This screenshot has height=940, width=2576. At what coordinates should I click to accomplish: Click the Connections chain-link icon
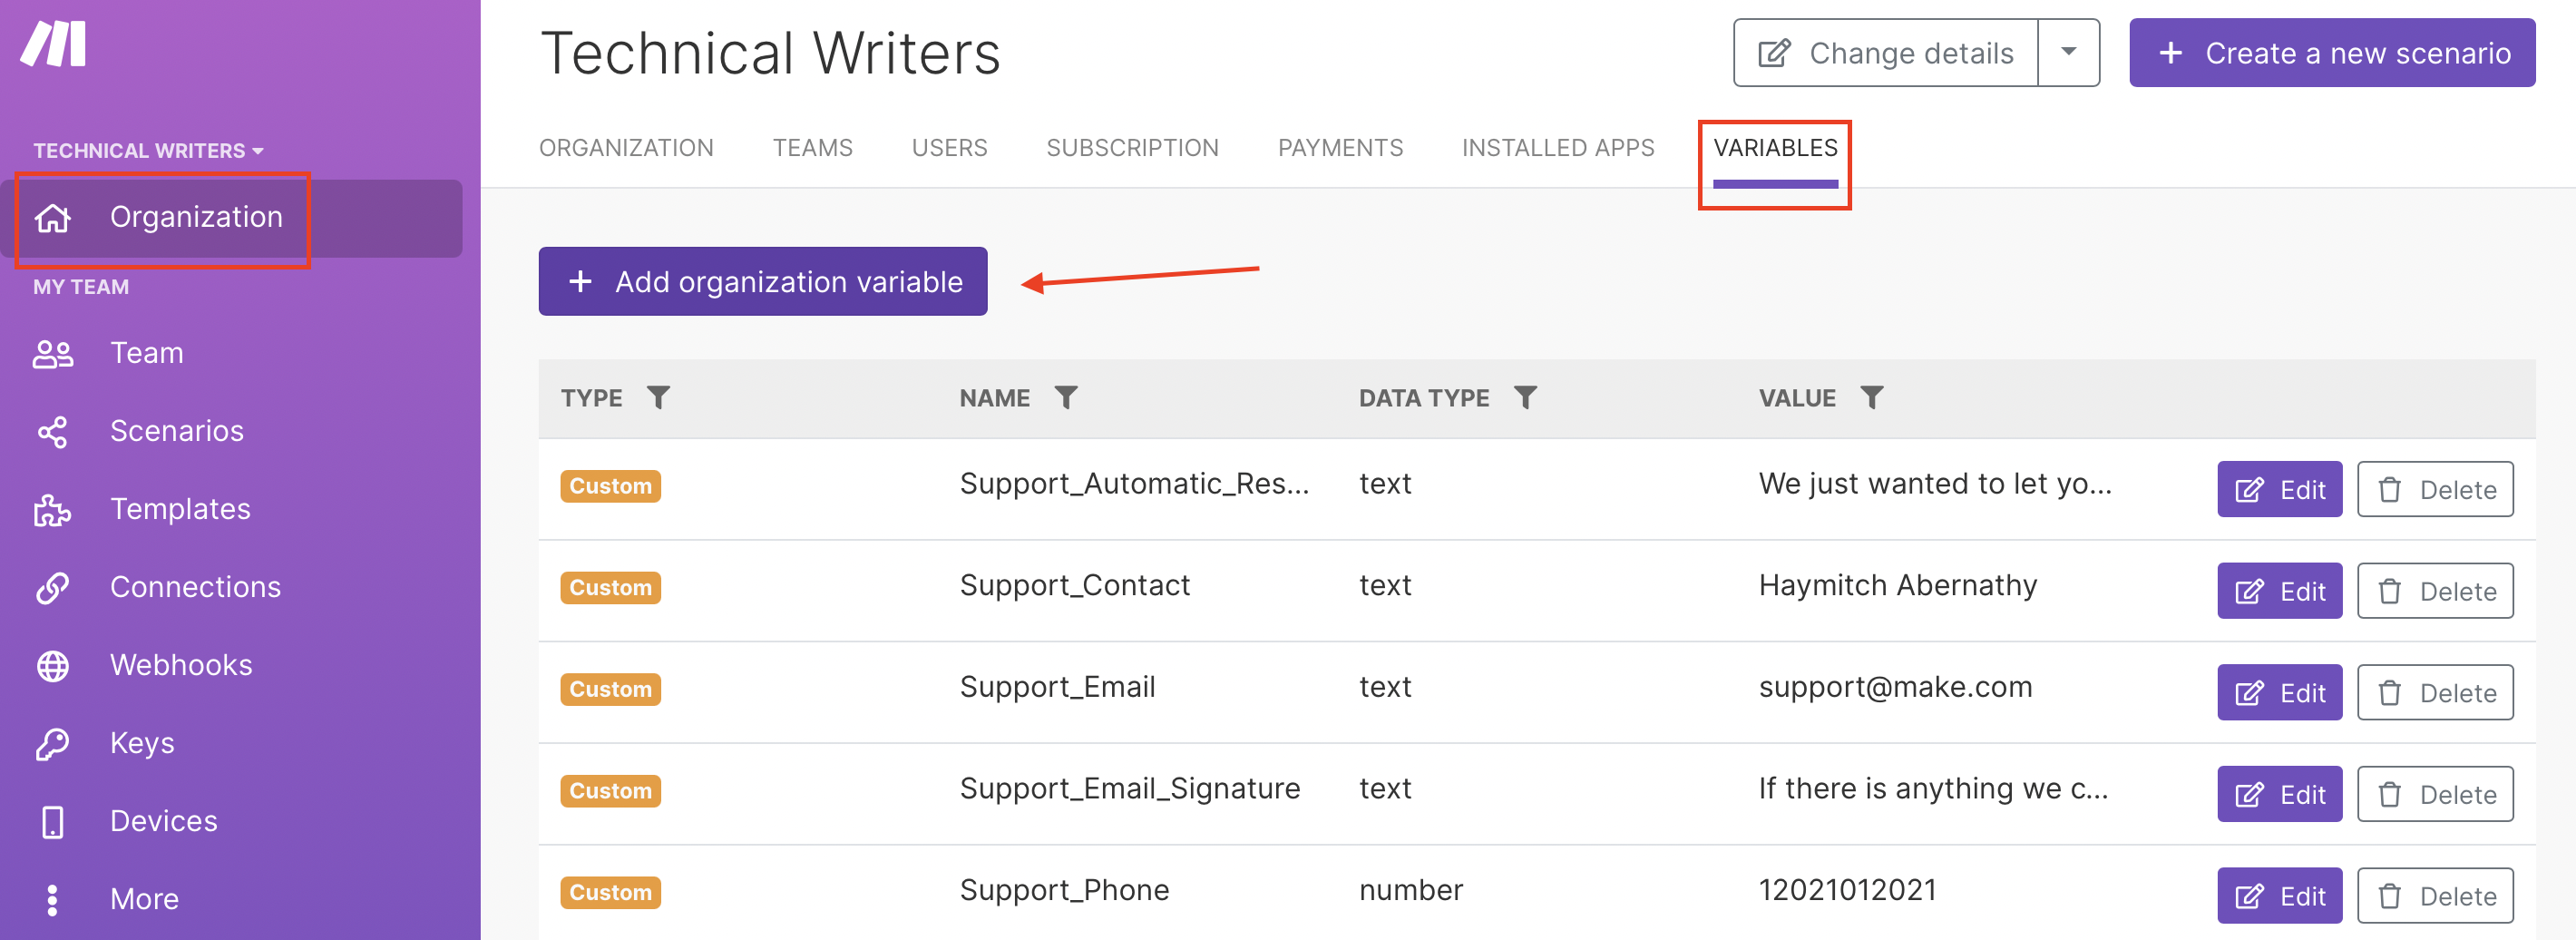click(52, 588)
